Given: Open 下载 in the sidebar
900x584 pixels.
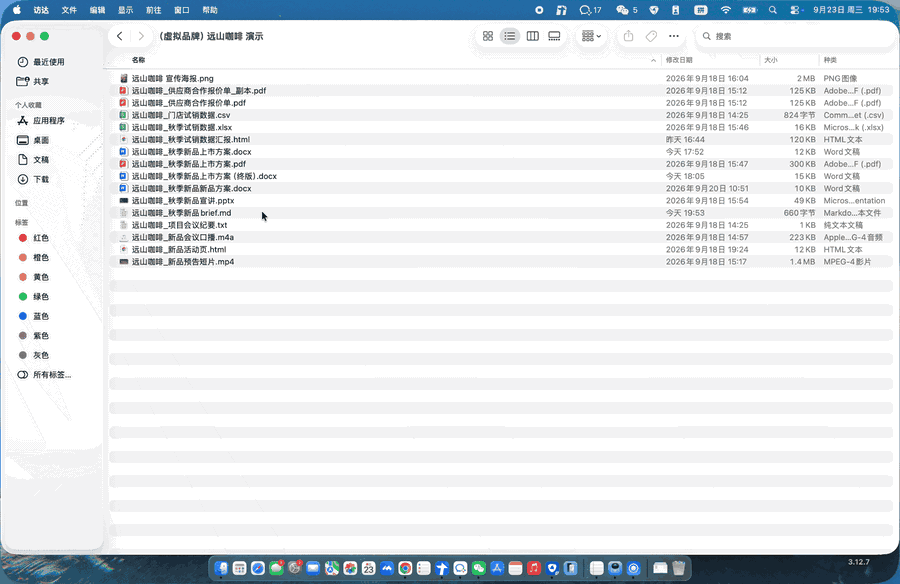Looking at the screenshot, I should pyautogui.click(x=33, y=179).
